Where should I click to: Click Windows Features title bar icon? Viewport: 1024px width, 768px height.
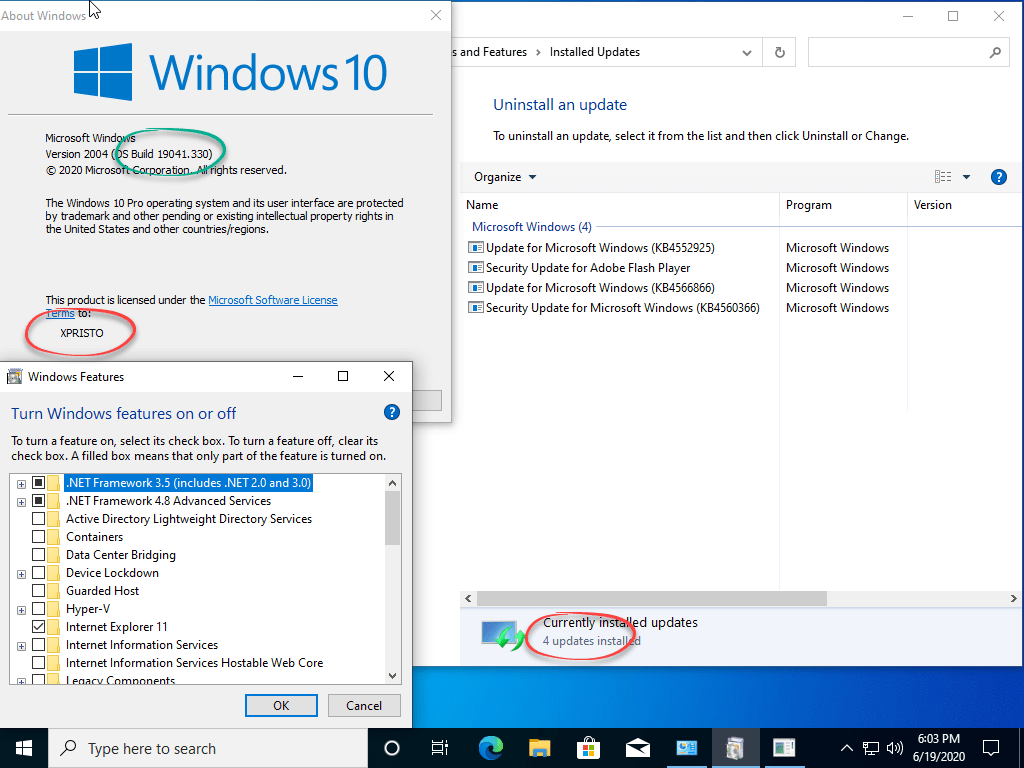(14, 377)
